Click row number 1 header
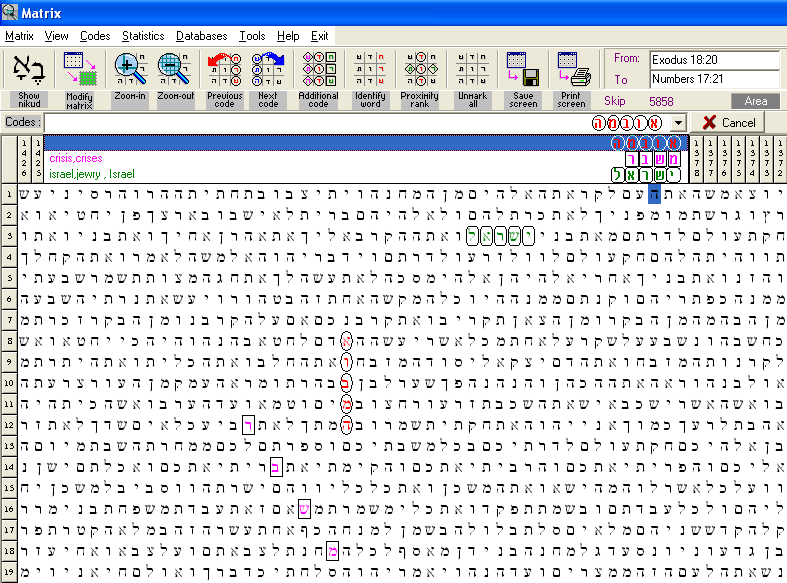The image size is (787, 583). (9, 194)
